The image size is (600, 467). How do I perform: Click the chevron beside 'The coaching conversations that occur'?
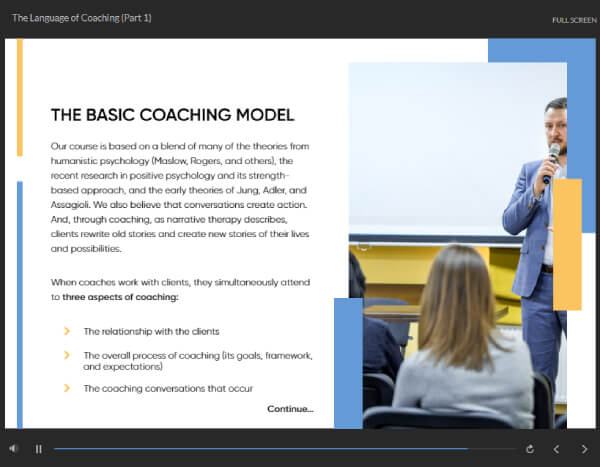click(x=67, y=388)
